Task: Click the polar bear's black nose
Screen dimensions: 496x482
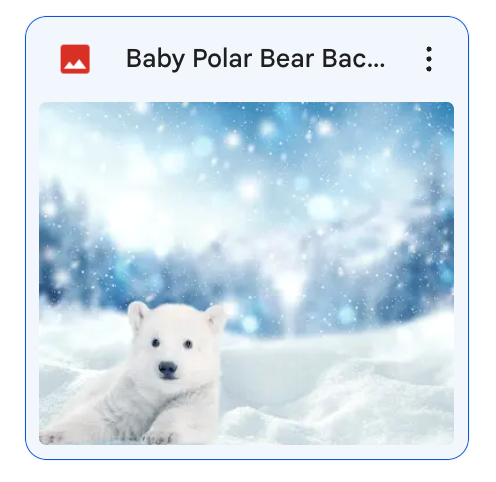Action: tap(168, 369)
